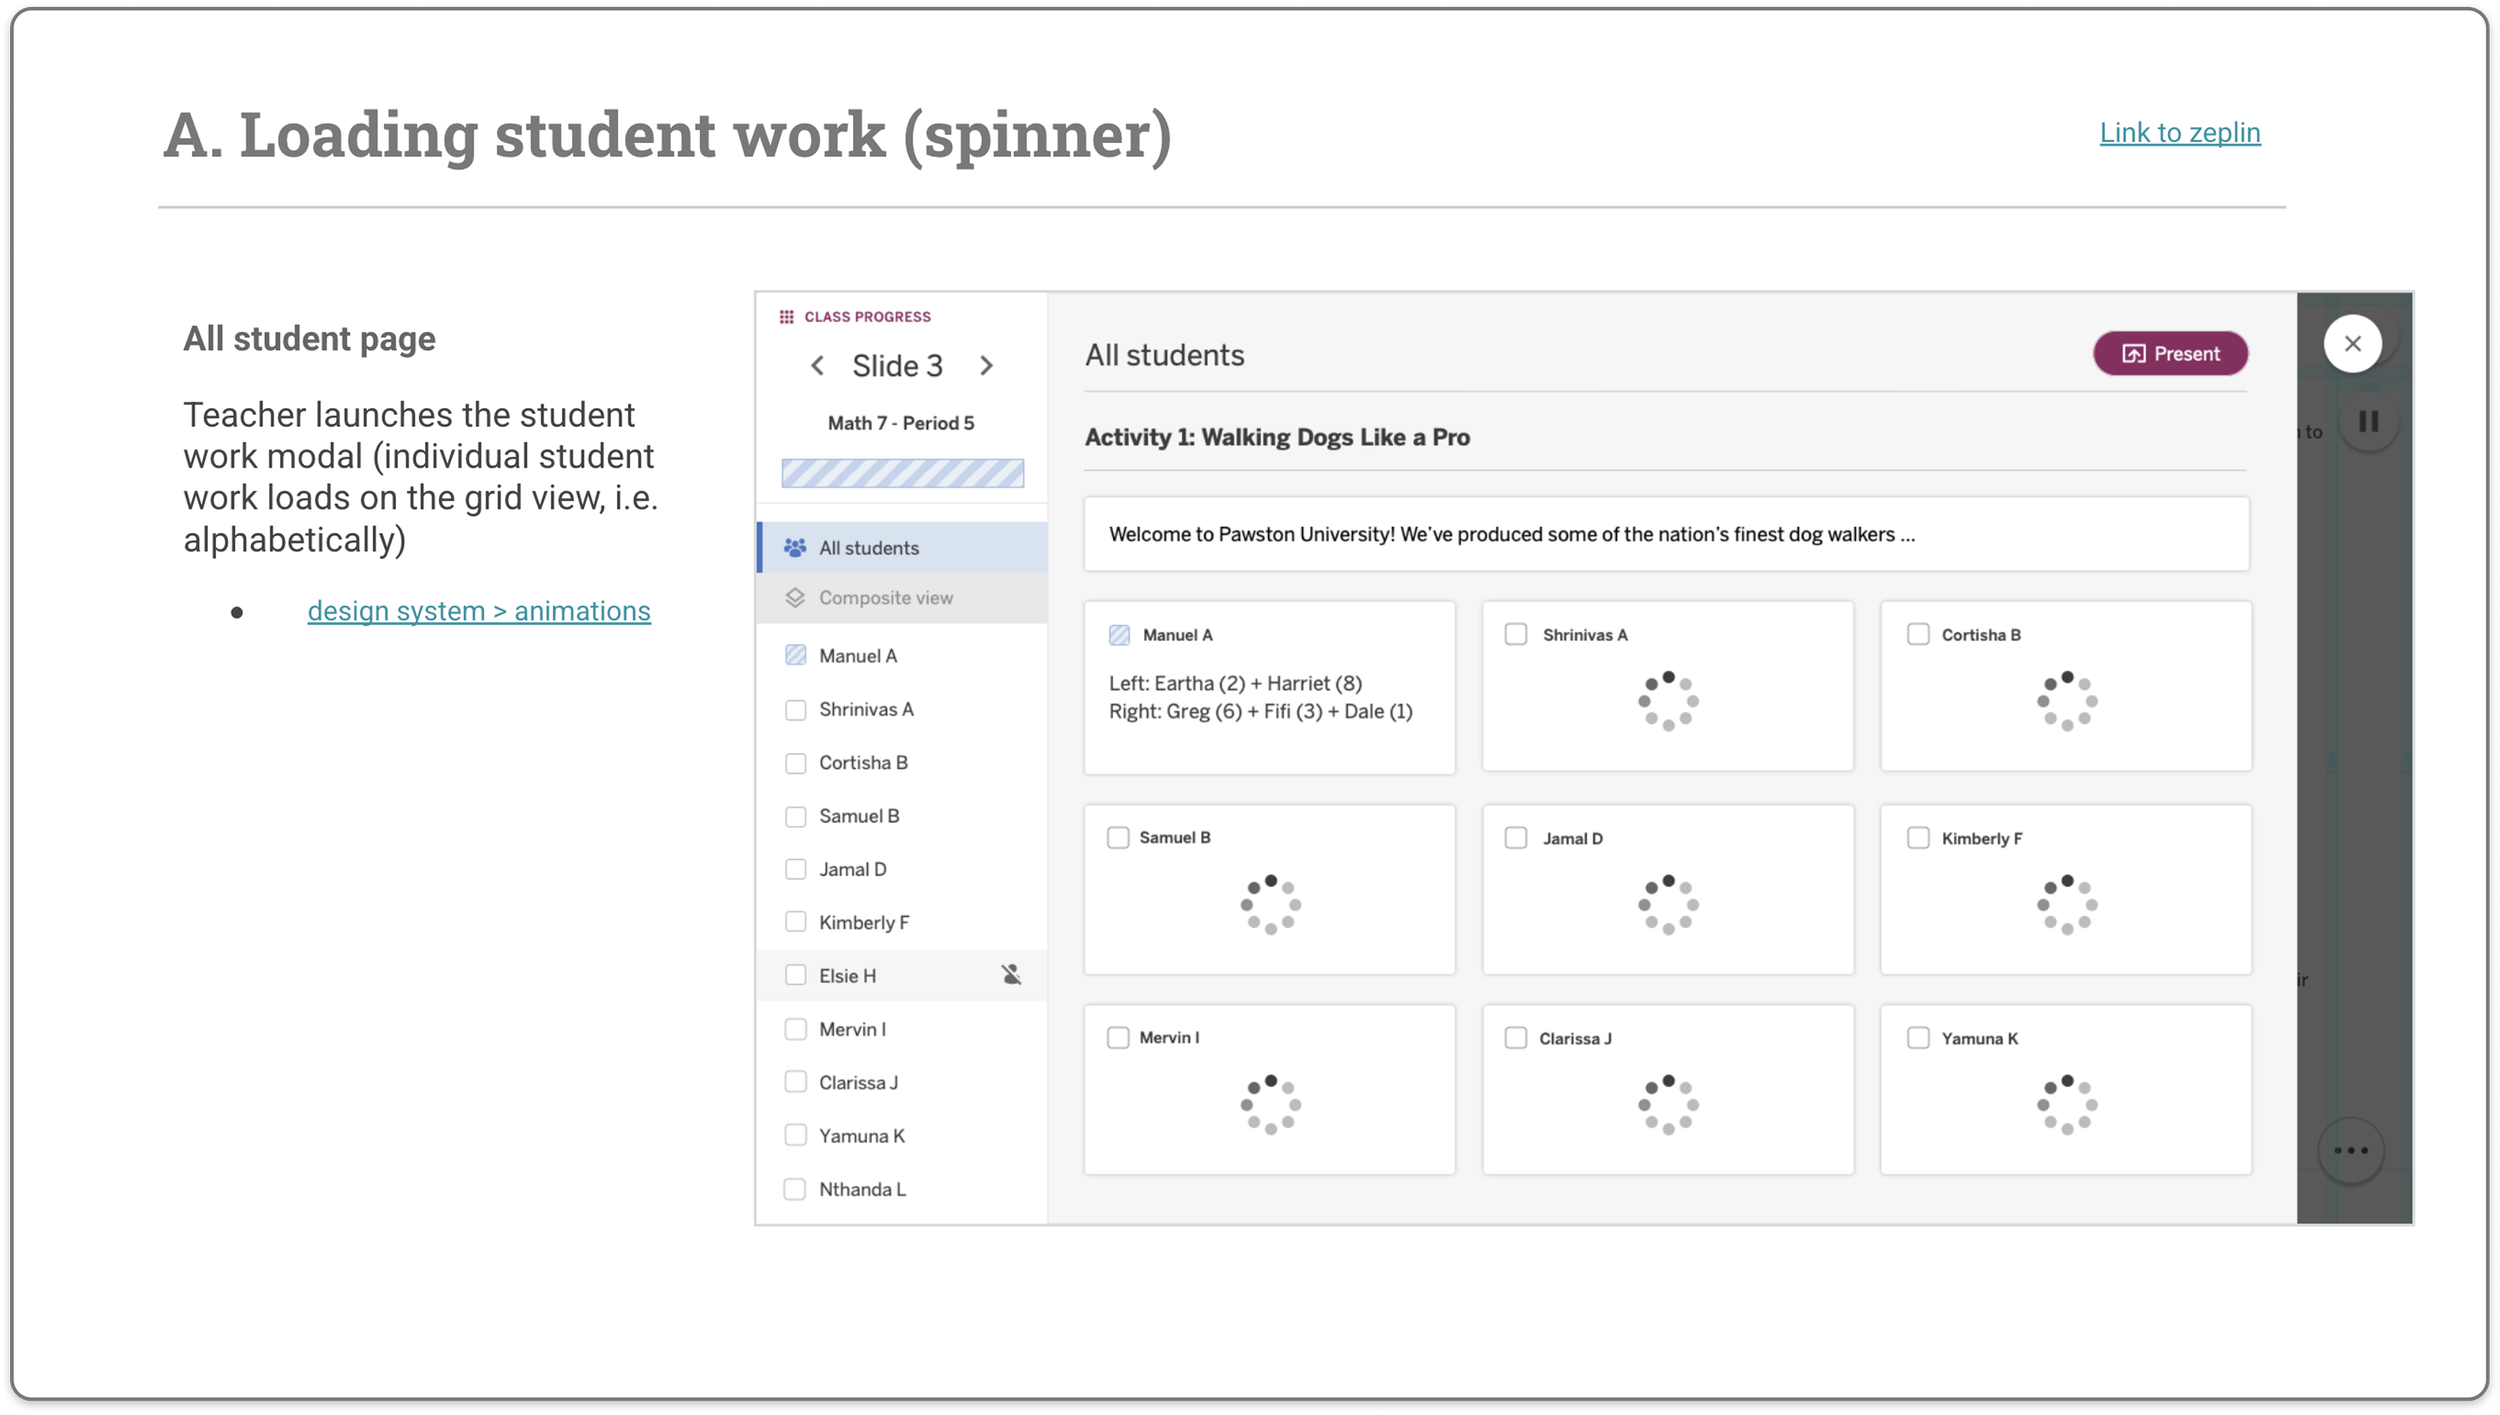Check the Samuel B grid card checkbox

pos(1118,838)
